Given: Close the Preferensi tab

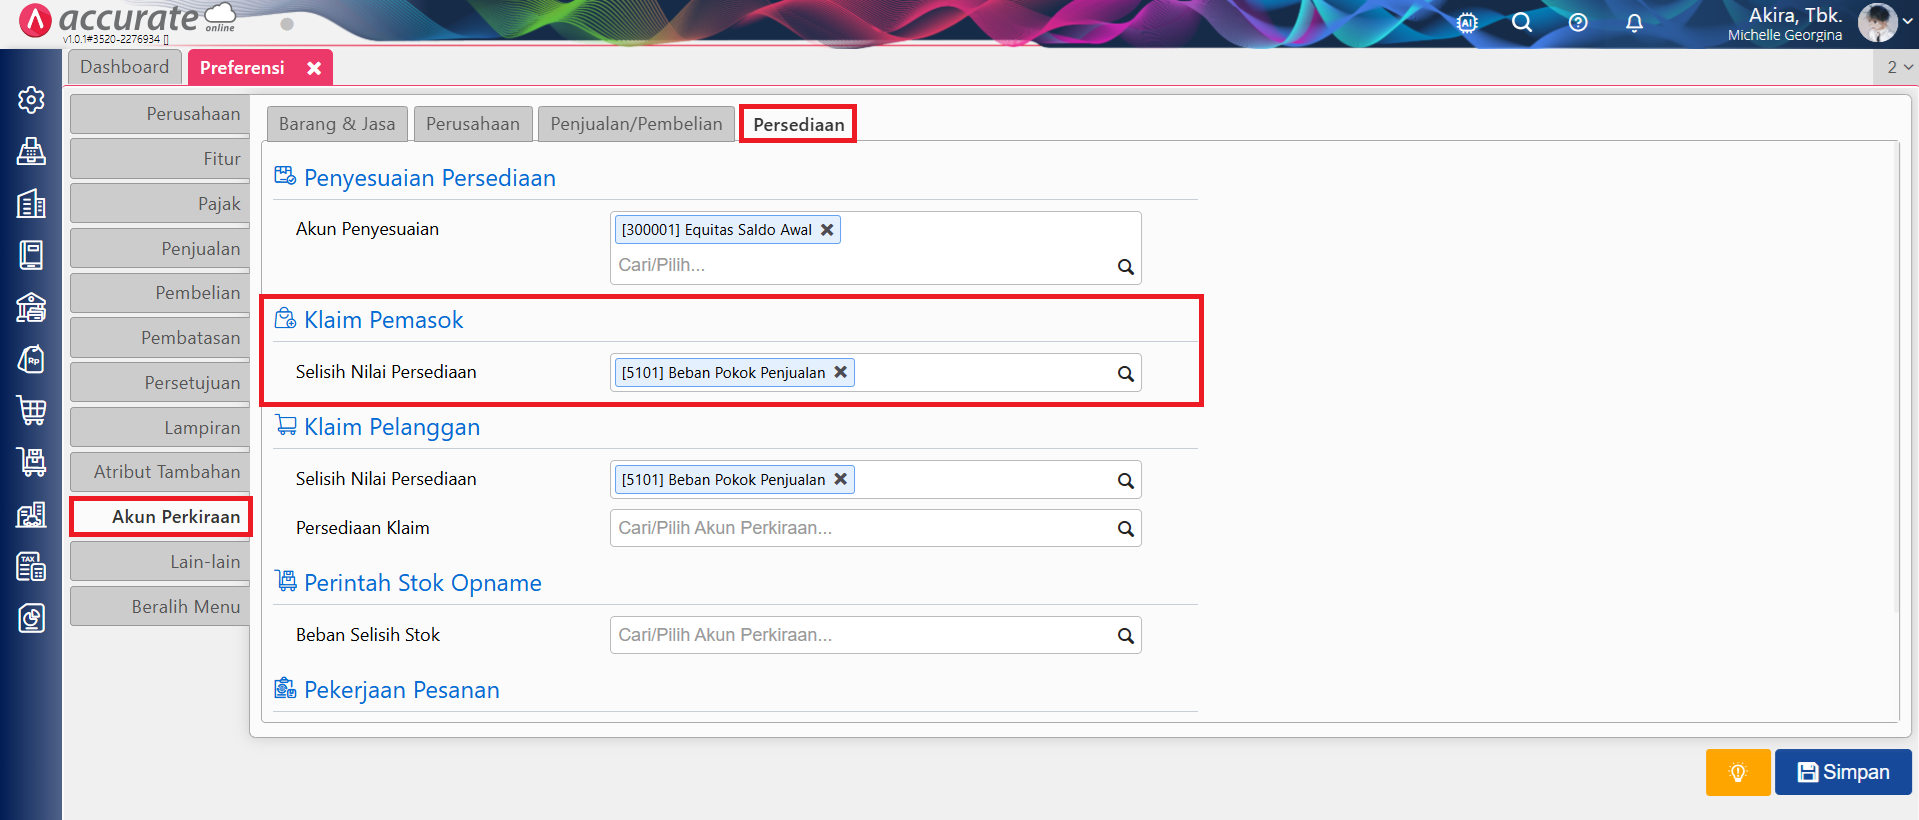Looking at the screenshot, I should coord(314,68).
